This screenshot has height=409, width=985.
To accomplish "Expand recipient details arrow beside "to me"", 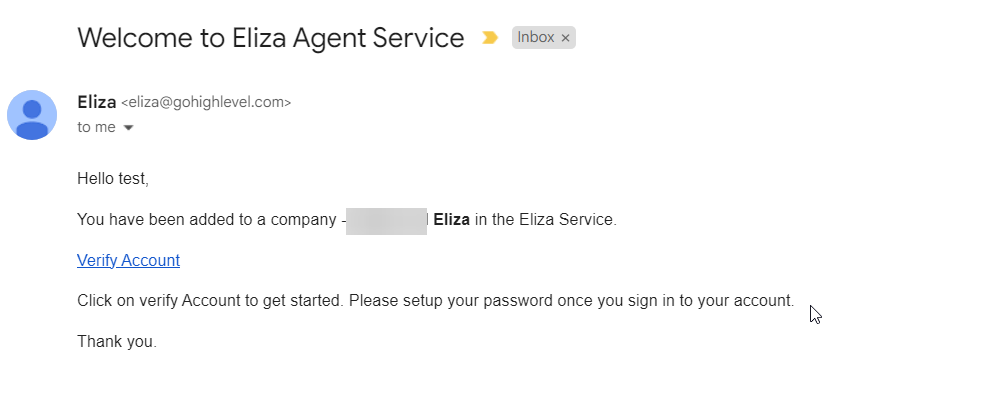I will pos(128,128).
